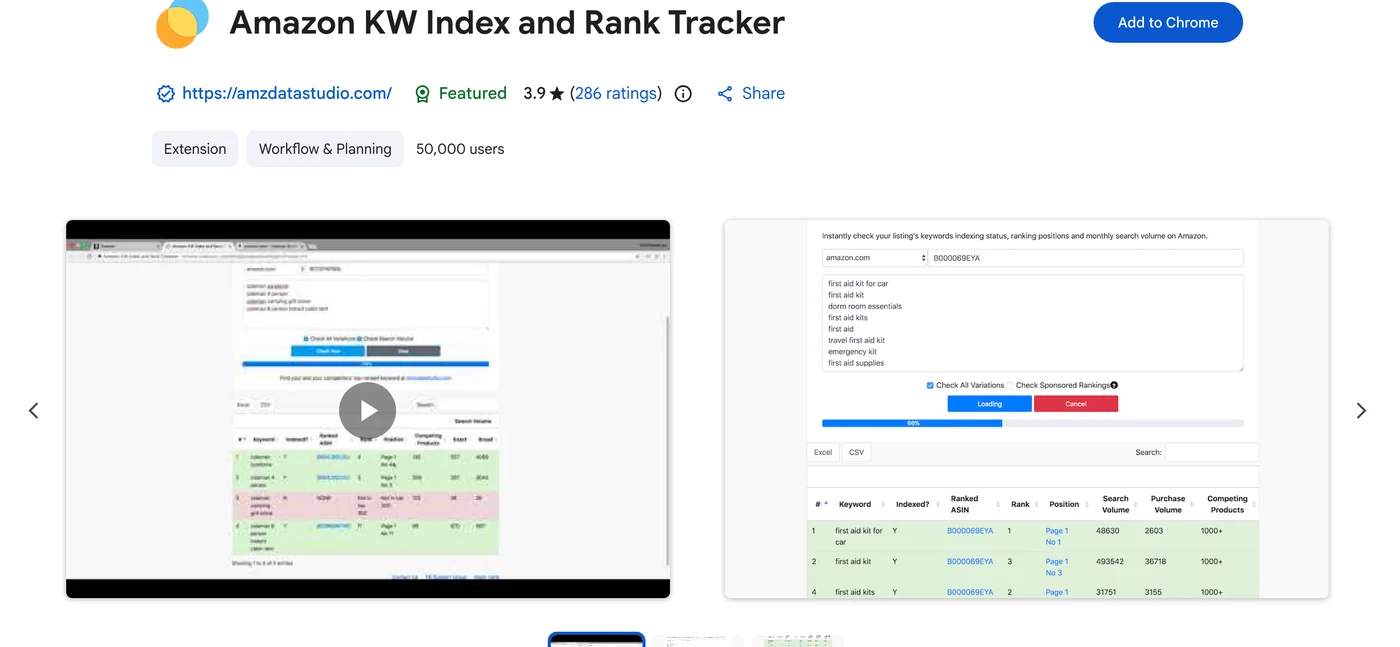Click the star rating icon

tap(557, 94)
